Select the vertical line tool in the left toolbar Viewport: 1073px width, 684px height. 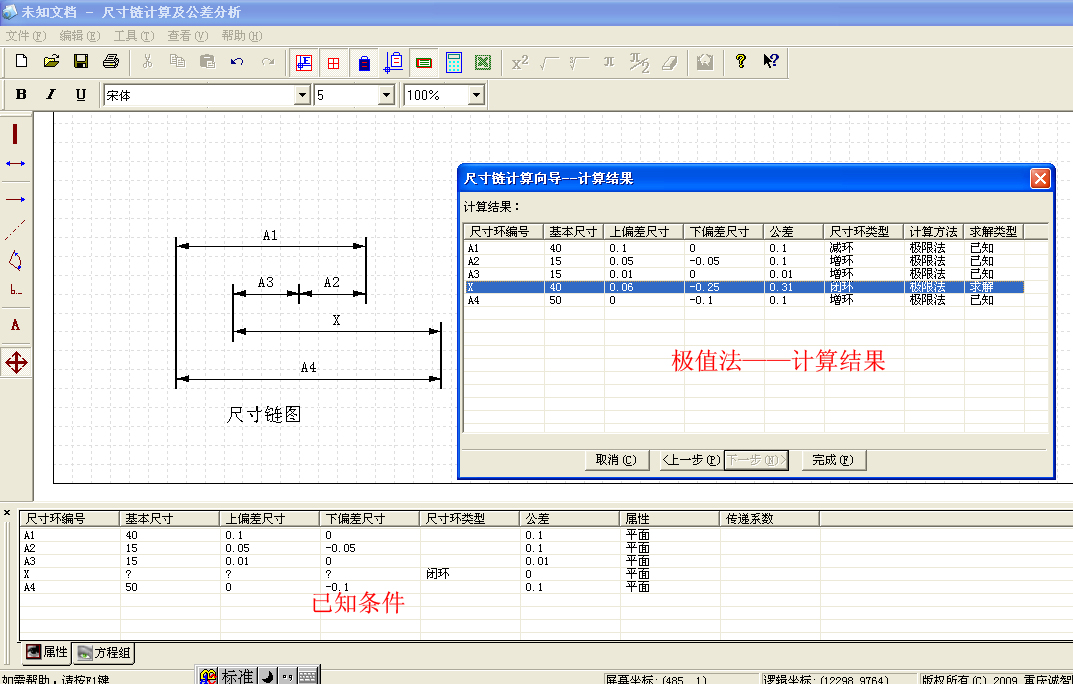point(15,133)
